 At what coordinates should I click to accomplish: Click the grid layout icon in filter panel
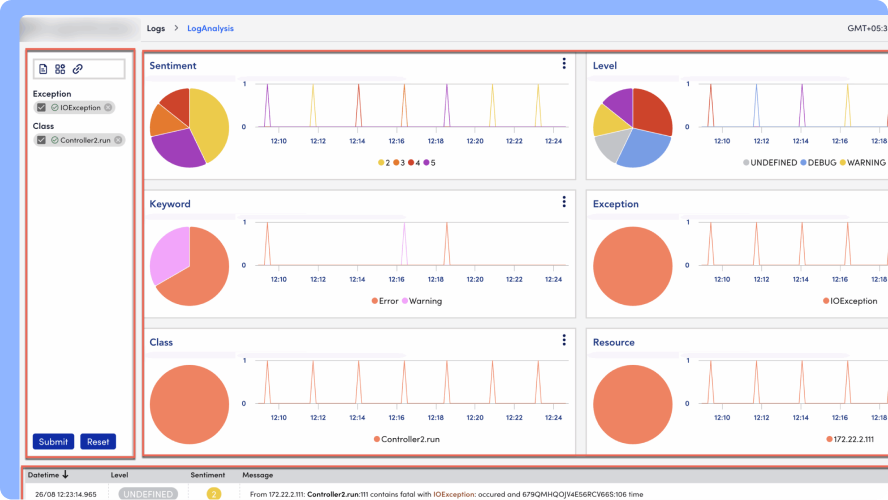tap(60, 69)
